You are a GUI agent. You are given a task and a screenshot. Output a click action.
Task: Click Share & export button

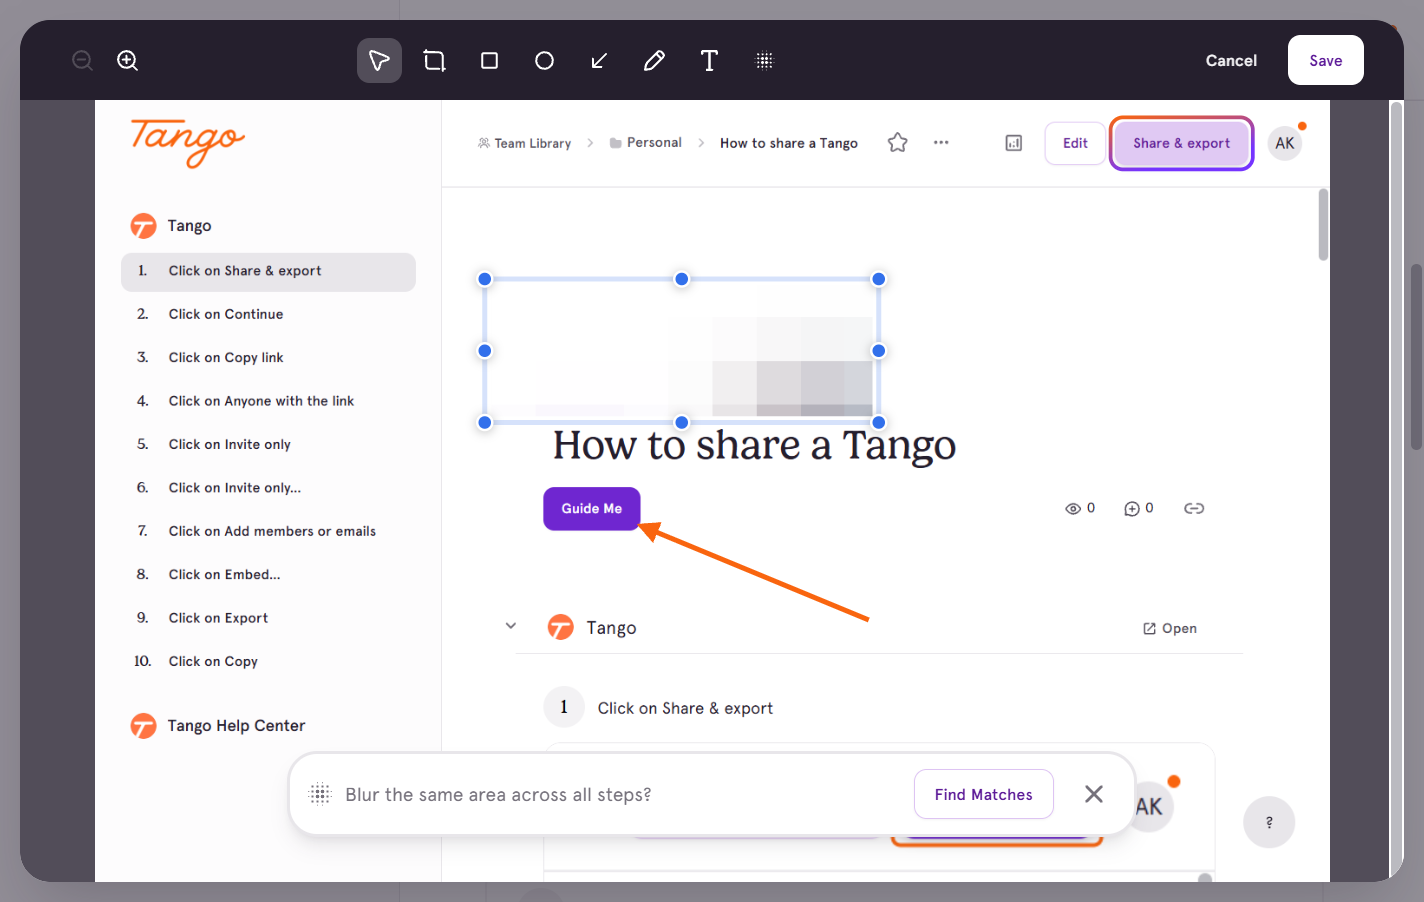[x=1181, y=143]
